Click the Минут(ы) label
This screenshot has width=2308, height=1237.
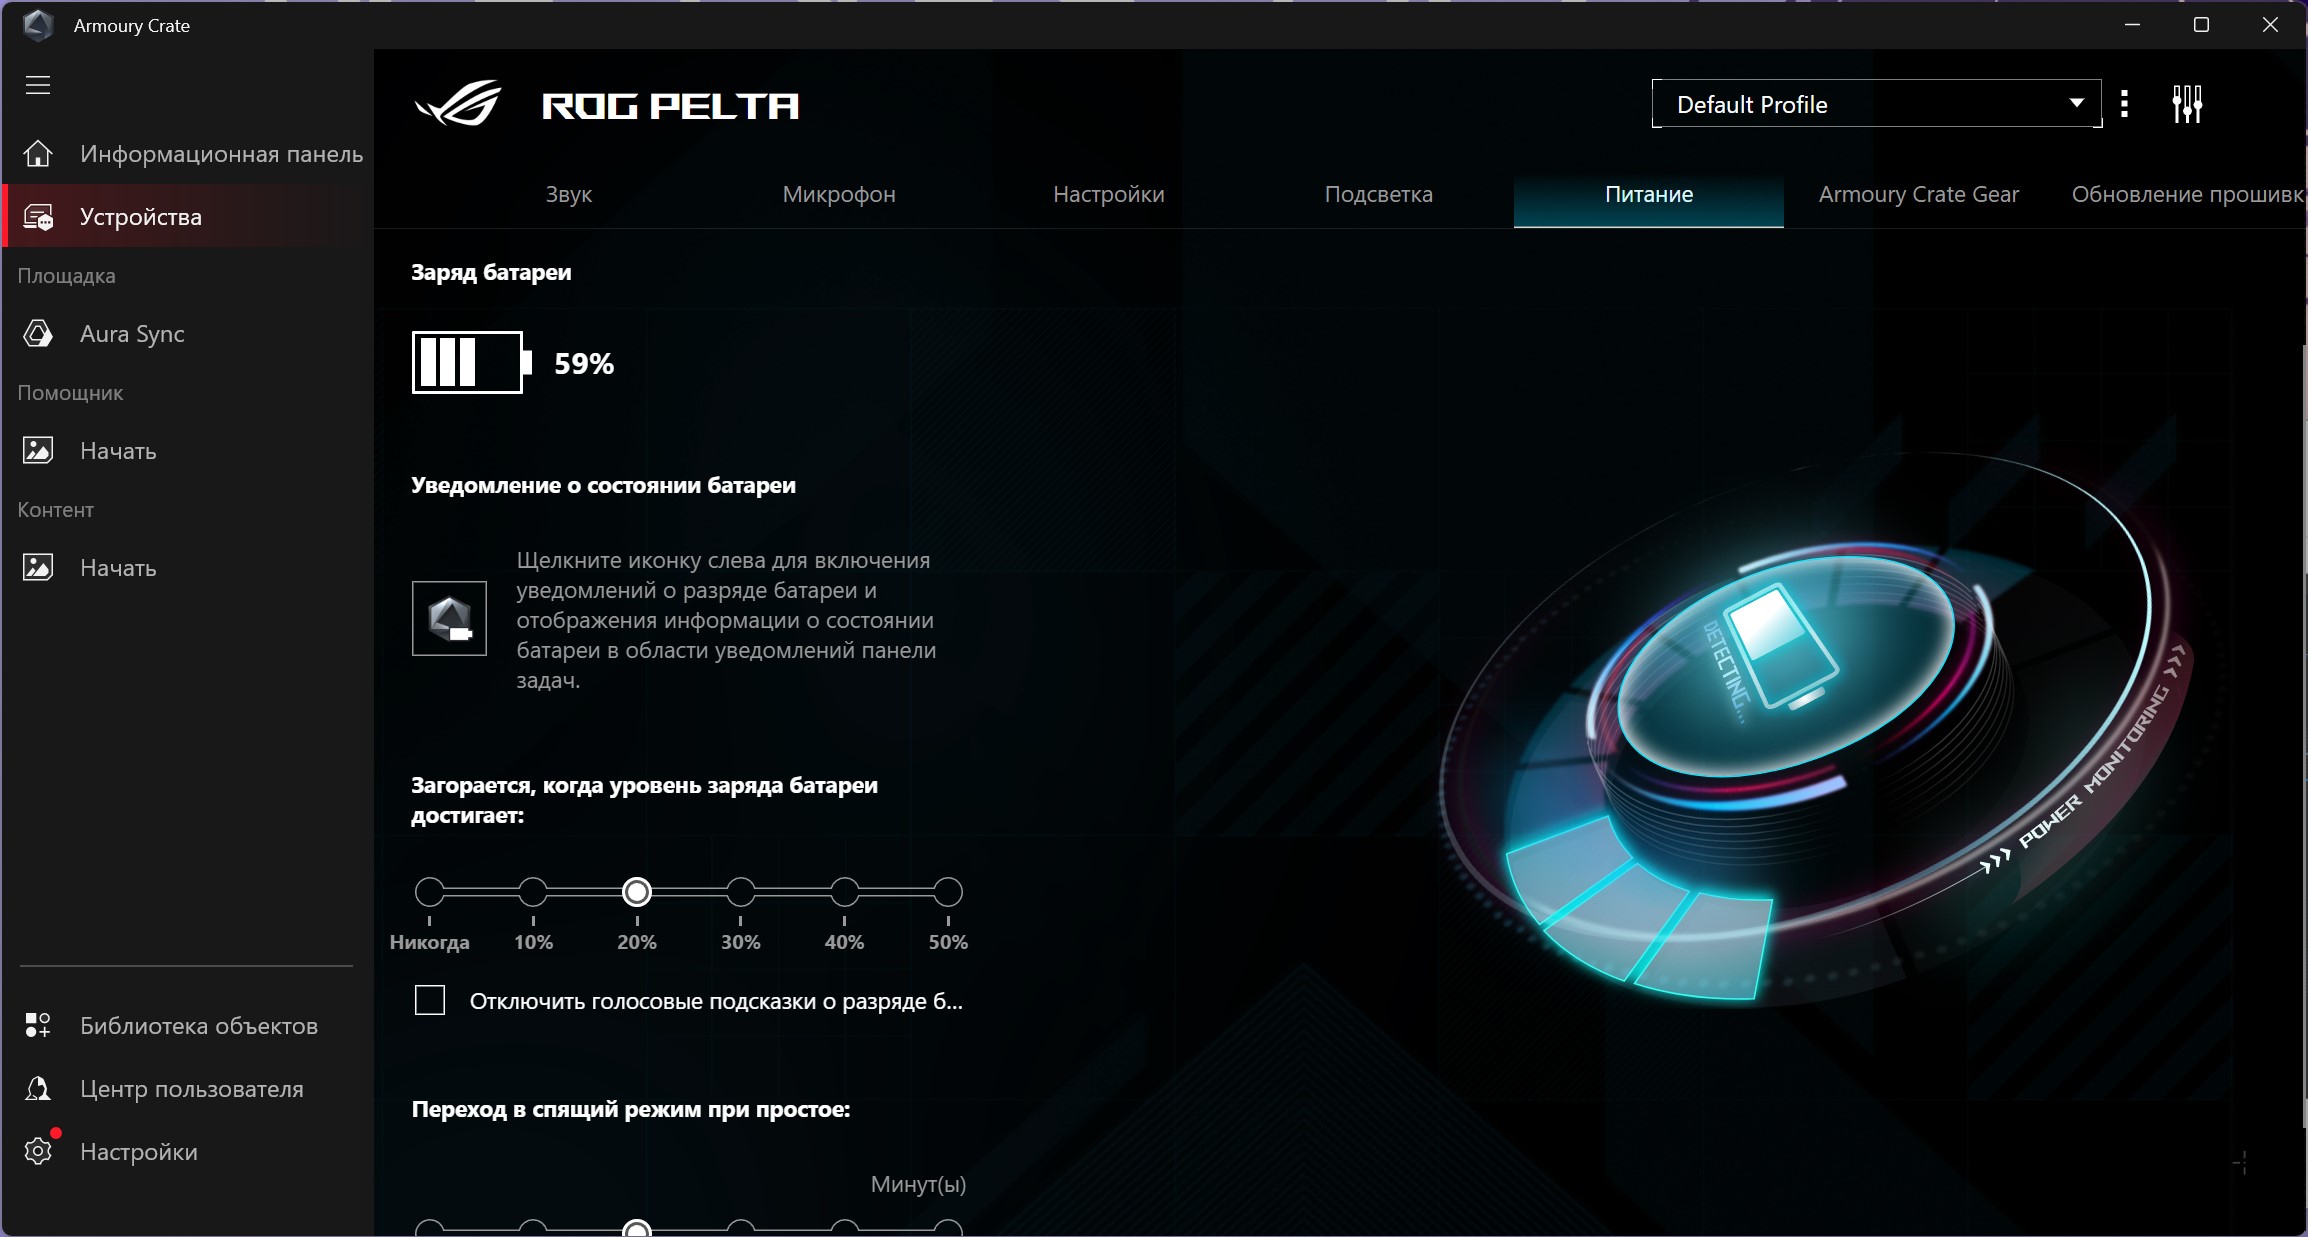pos(918,1184)
